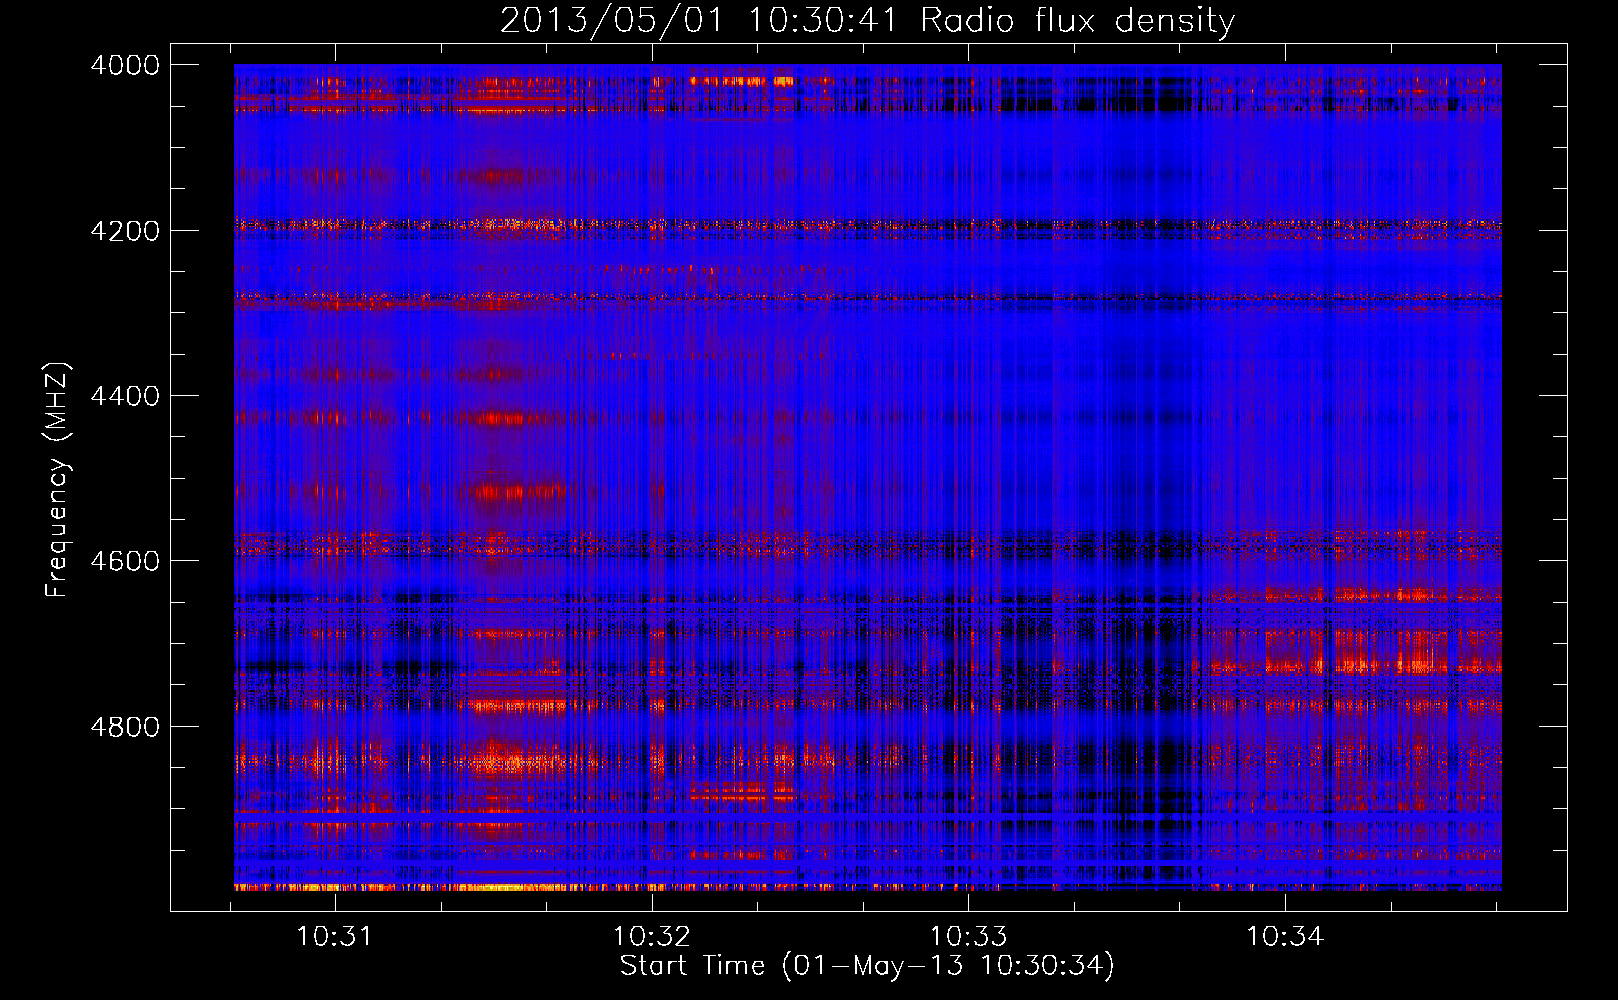This screenshot has height=1000, width=1618.
Task: Click the 'Start Time (01-May-13 10:30:34)' axis title
Action: pyautogui.click(x=867, y=966)
